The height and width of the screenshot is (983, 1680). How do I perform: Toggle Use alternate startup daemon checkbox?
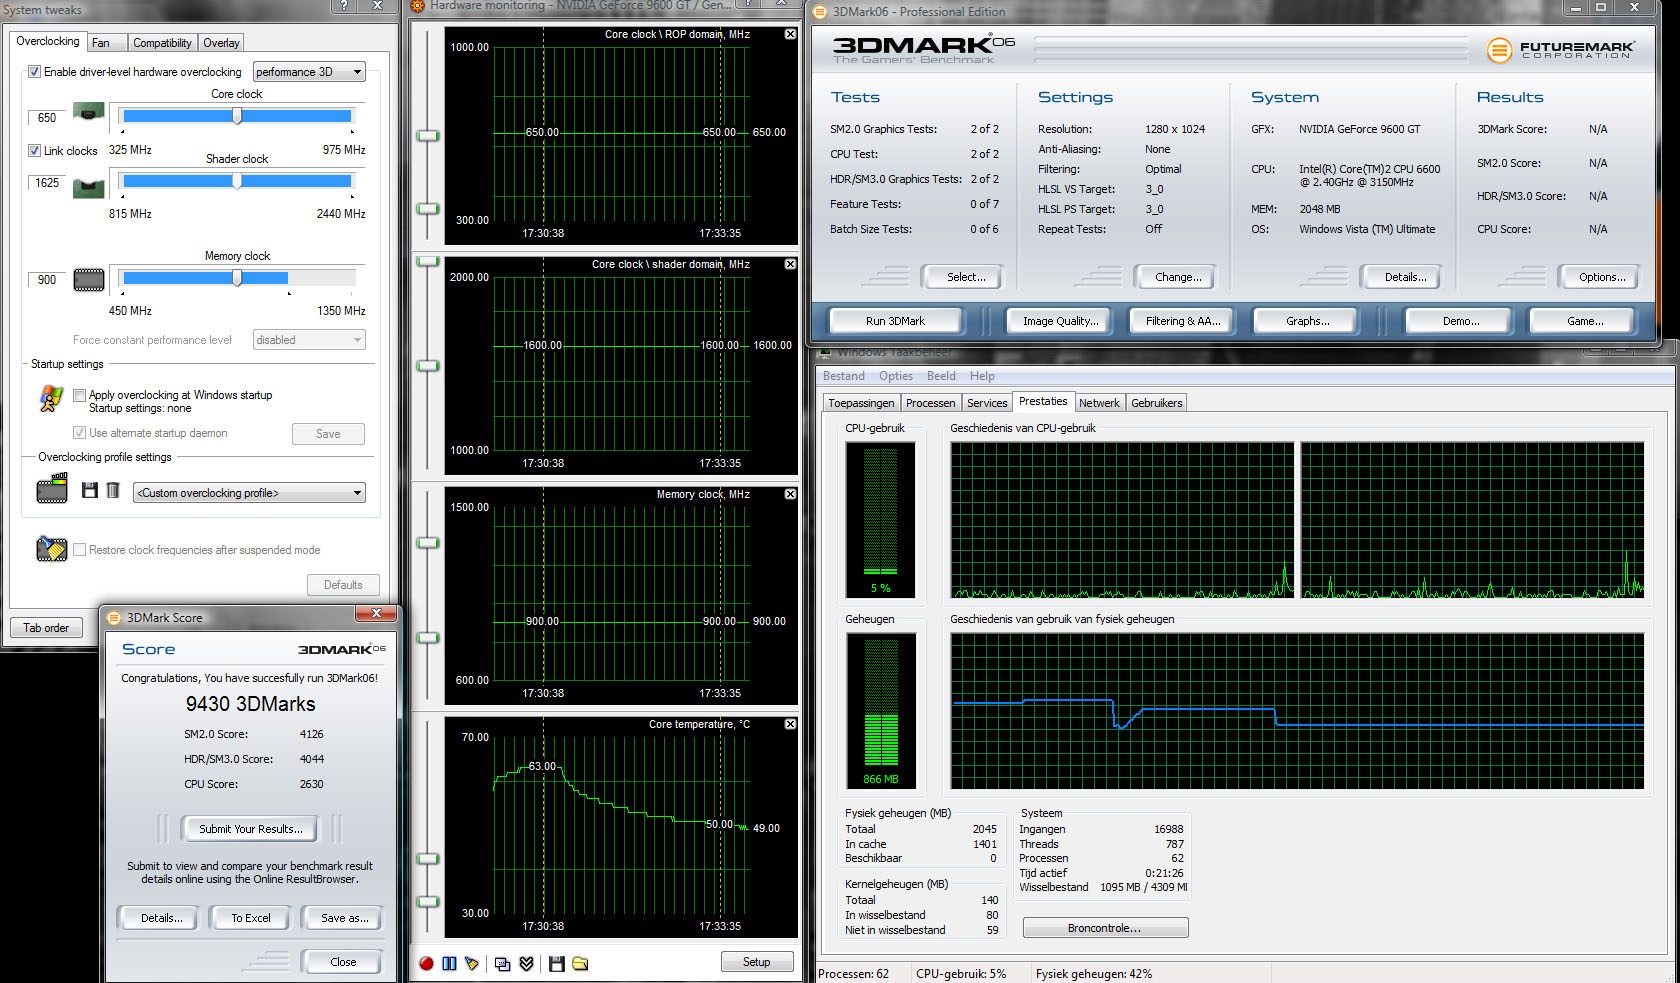coord(79,433)
